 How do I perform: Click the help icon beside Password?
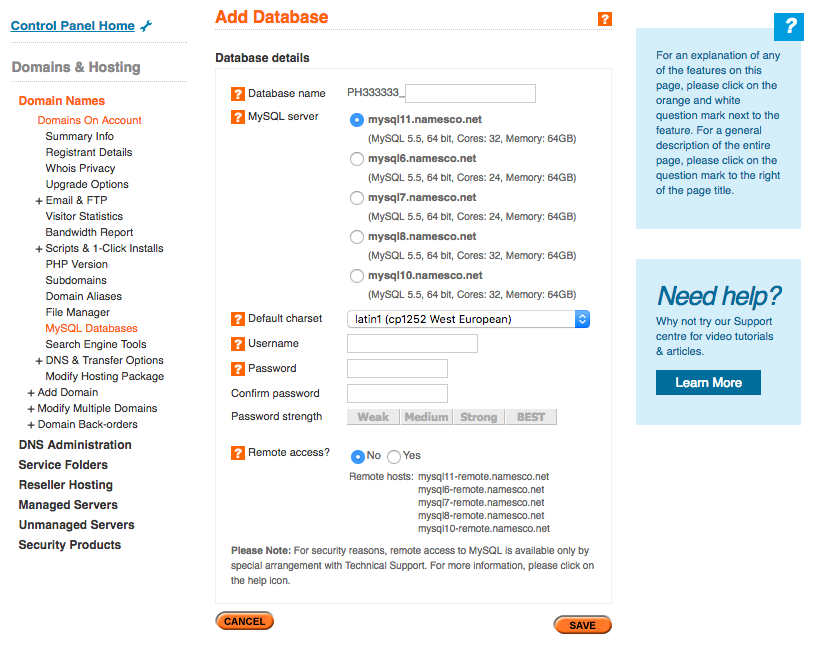coord(238,369)
